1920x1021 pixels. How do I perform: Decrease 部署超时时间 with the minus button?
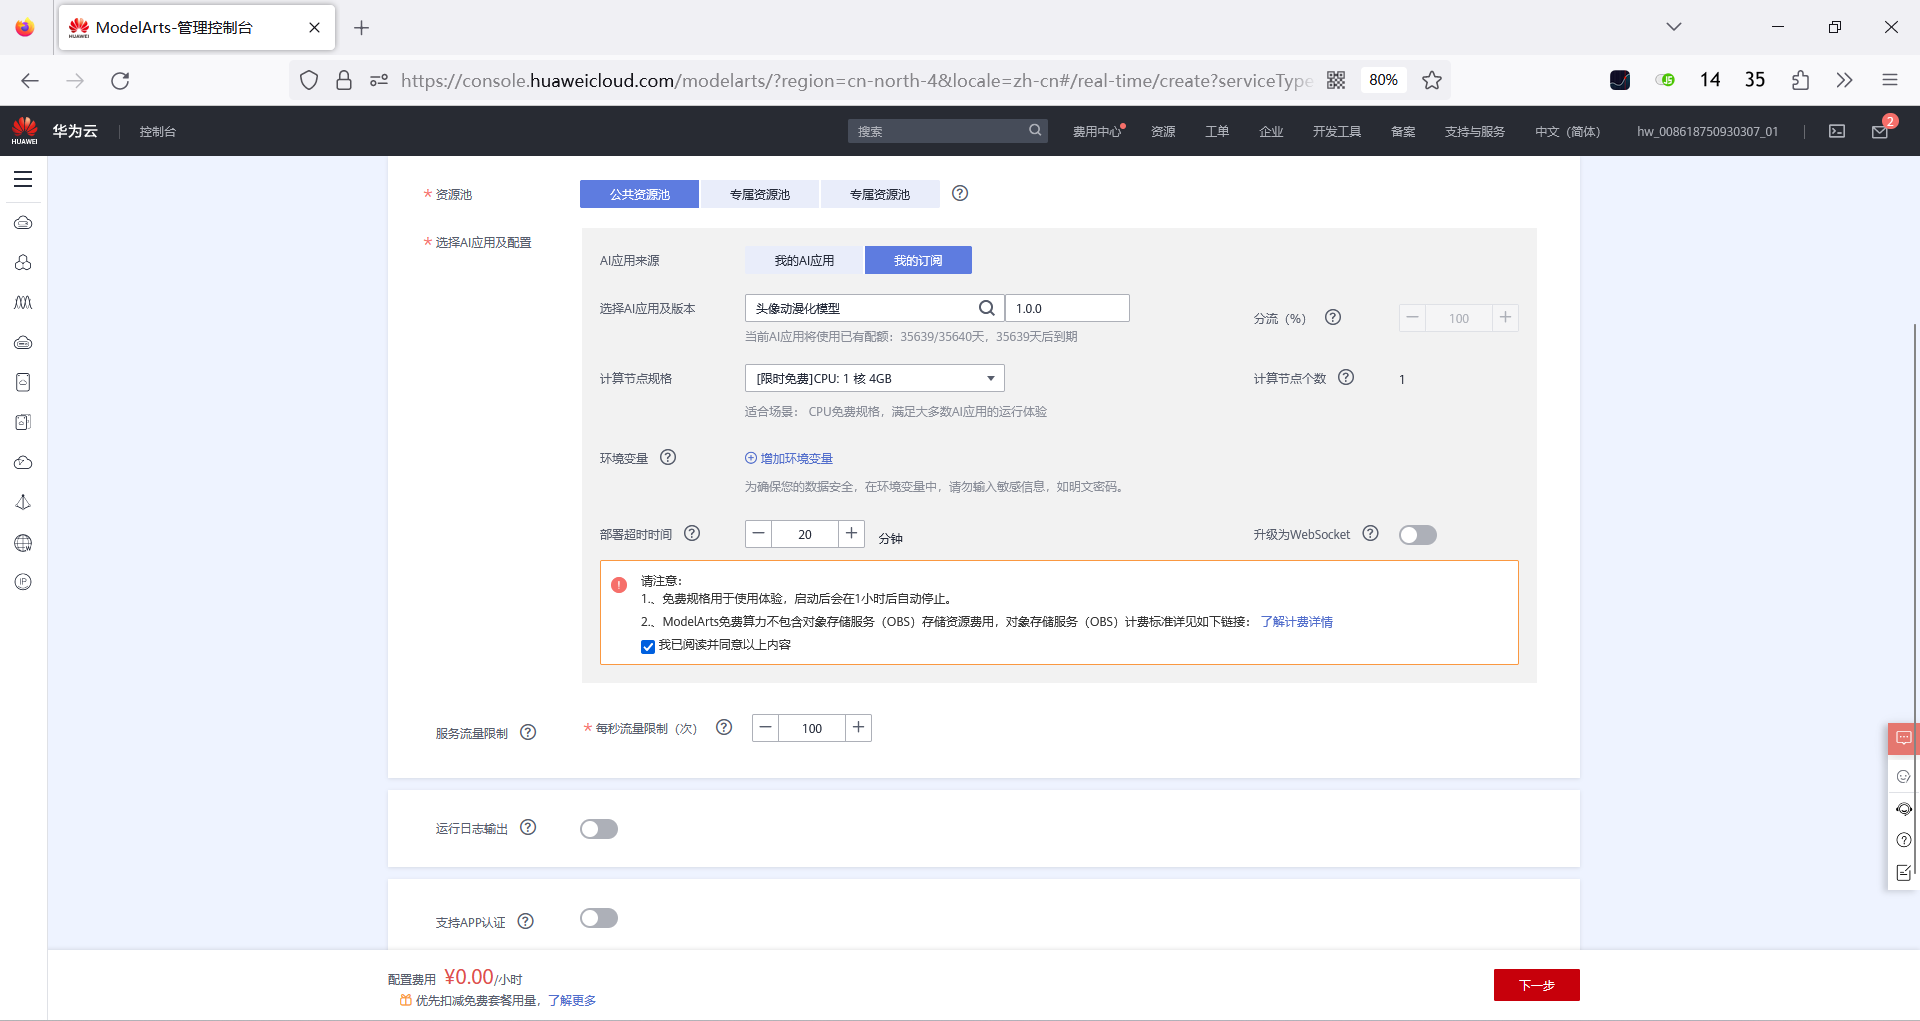tap(759, 534)
